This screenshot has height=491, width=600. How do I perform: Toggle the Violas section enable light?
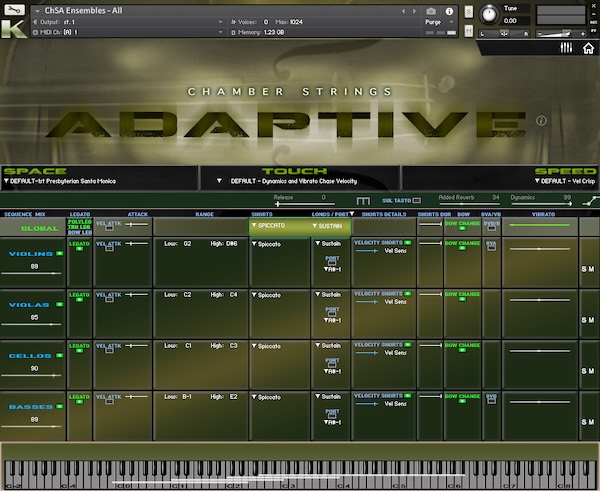tap(59, 304)
